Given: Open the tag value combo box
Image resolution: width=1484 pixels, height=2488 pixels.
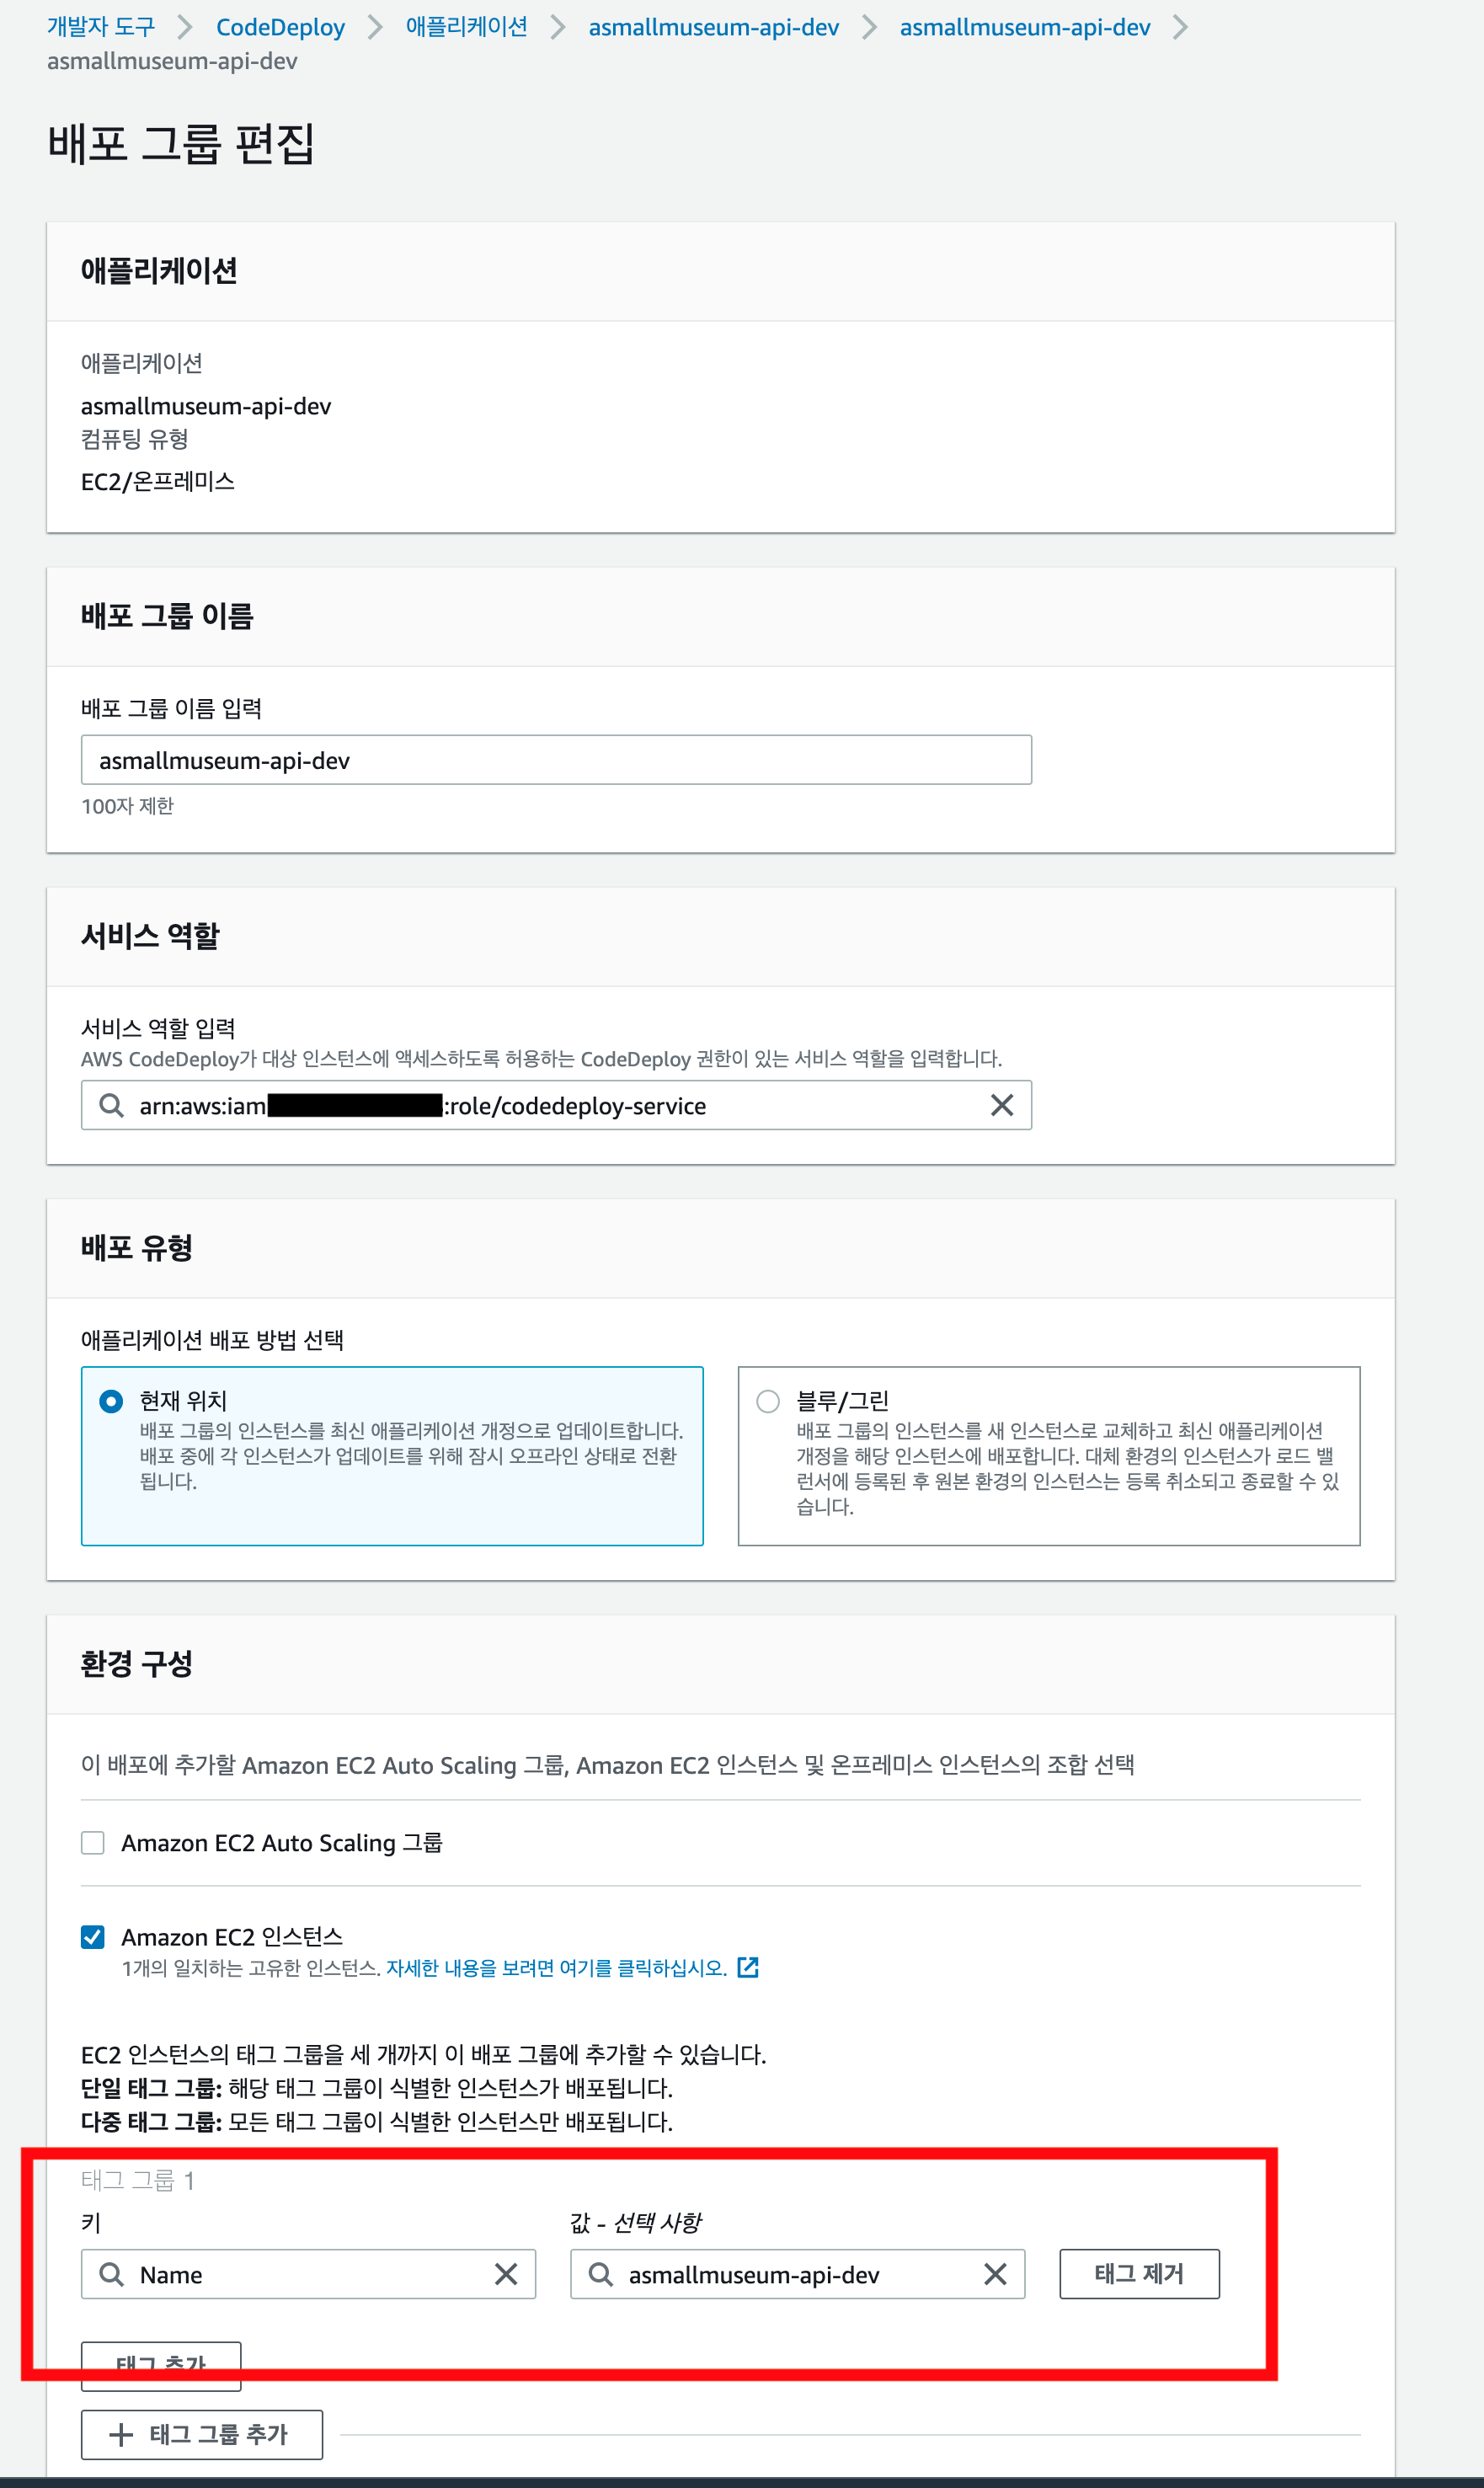Looking at the screenshot, I should pyautogui.click(x=797, y=2274).
